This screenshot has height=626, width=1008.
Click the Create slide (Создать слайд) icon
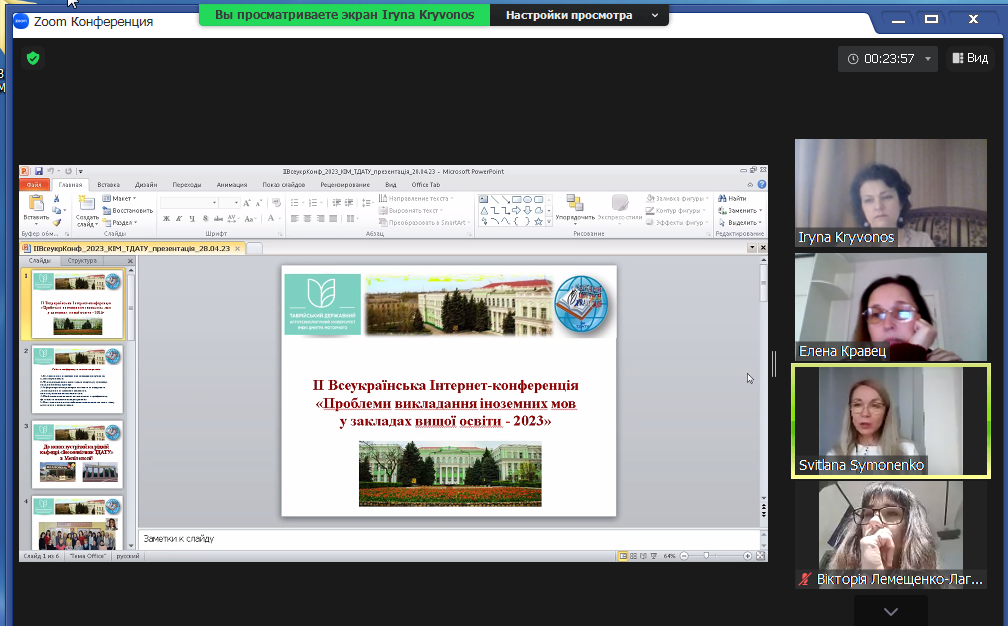[87, 204]
